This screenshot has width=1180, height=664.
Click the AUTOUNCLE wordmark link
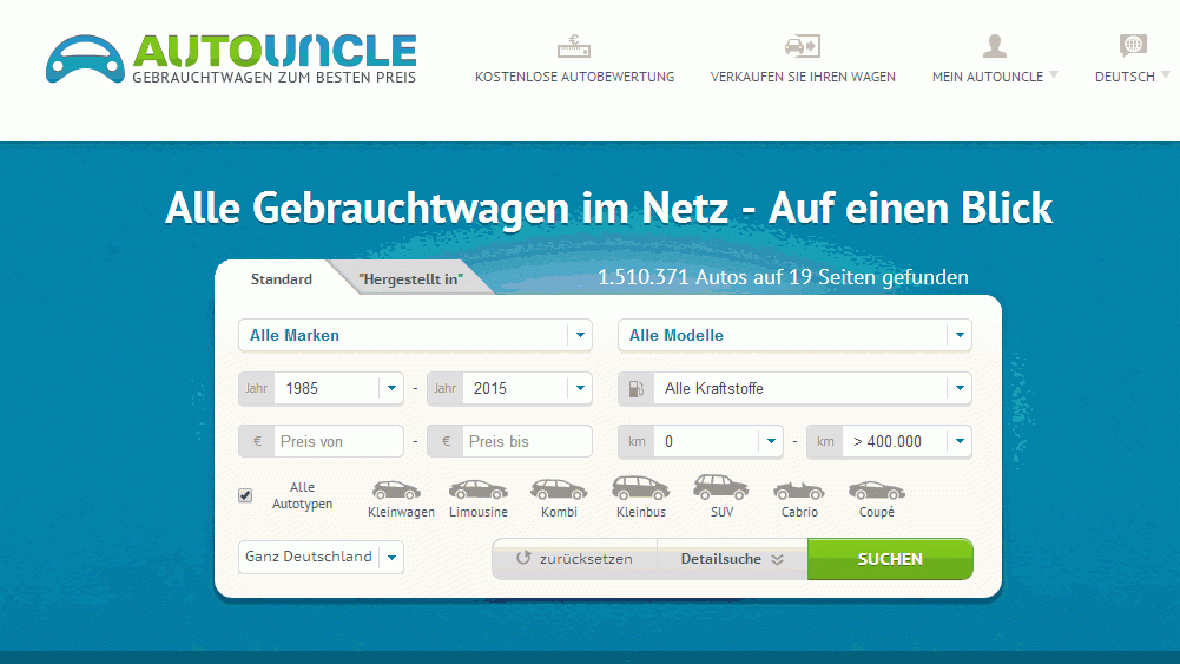(274, 51)
